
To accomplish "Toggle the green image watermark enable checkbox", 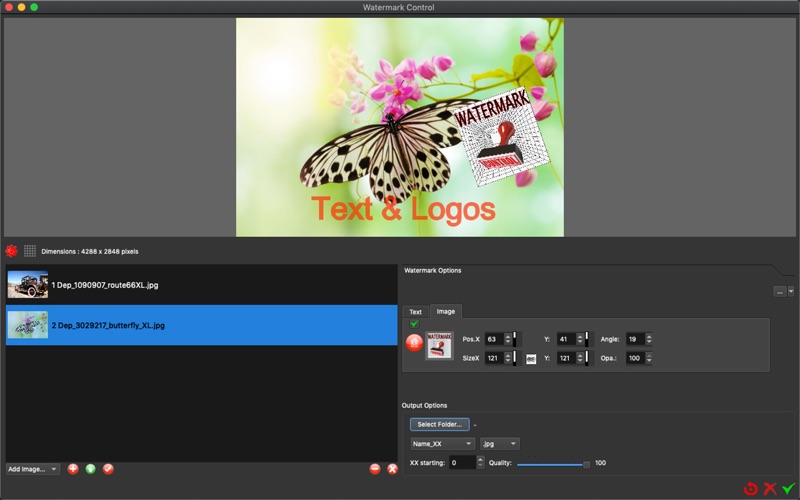I will (414, 323).
